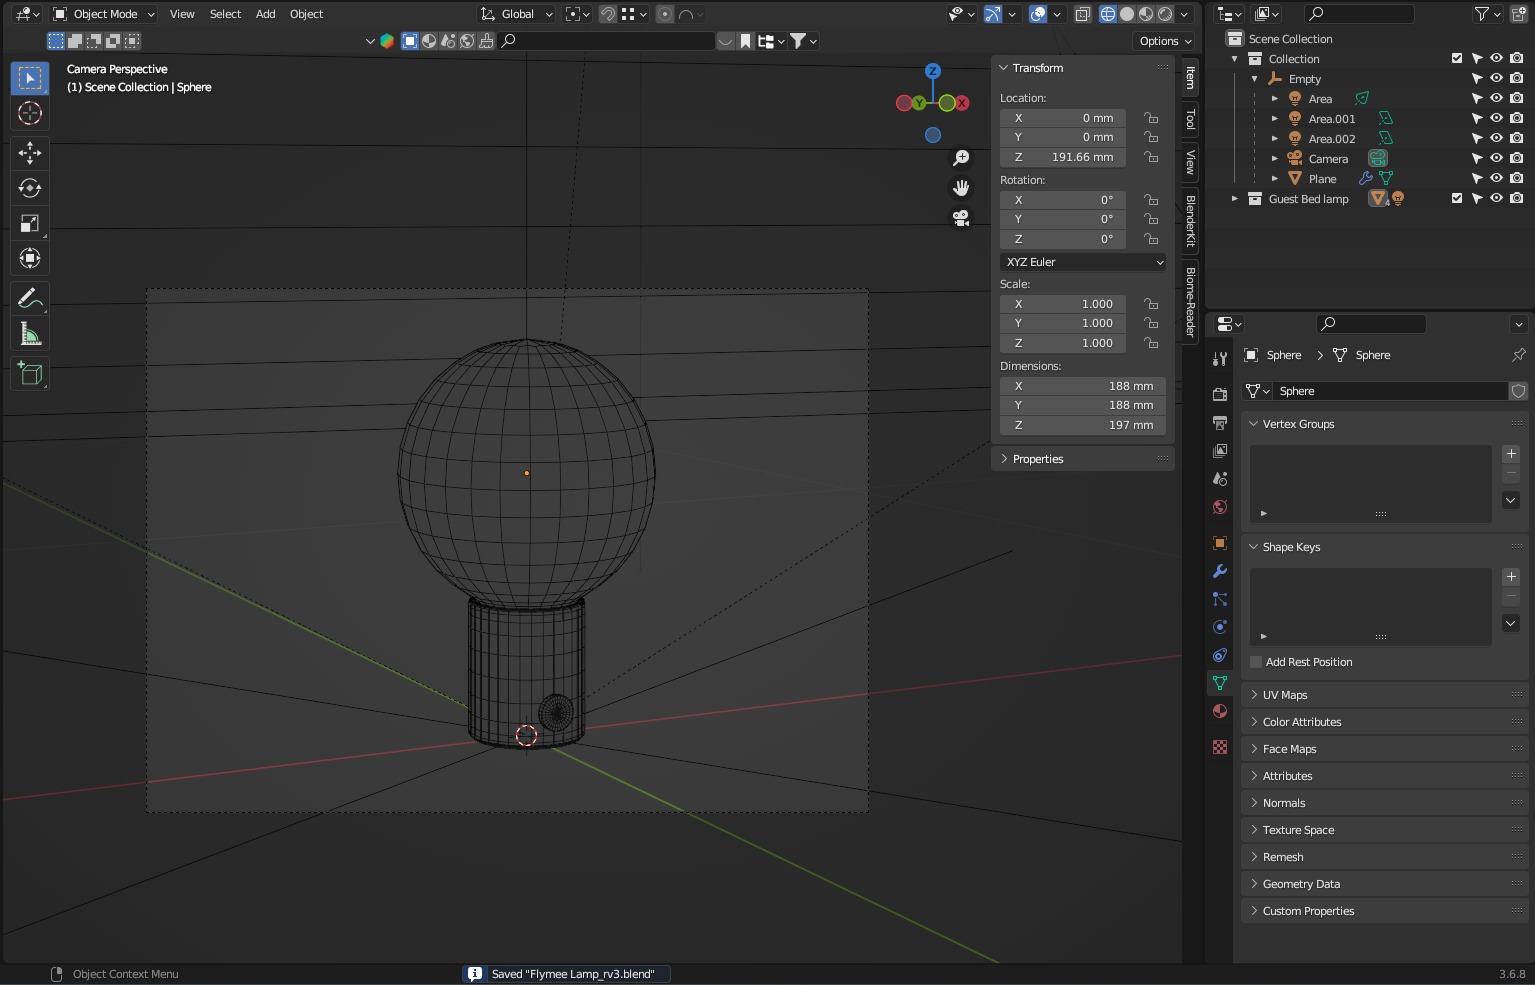Collapse the Vertex Groups panel
Viewport: 1535px width, 985px height.
(x=1383, y=424)
